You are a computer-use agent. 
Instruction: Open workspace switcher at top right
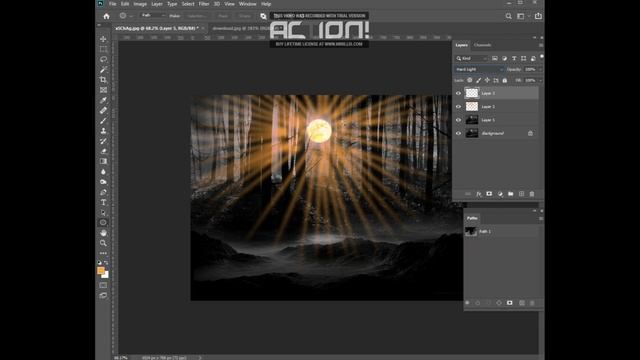(x=521, y=16)
